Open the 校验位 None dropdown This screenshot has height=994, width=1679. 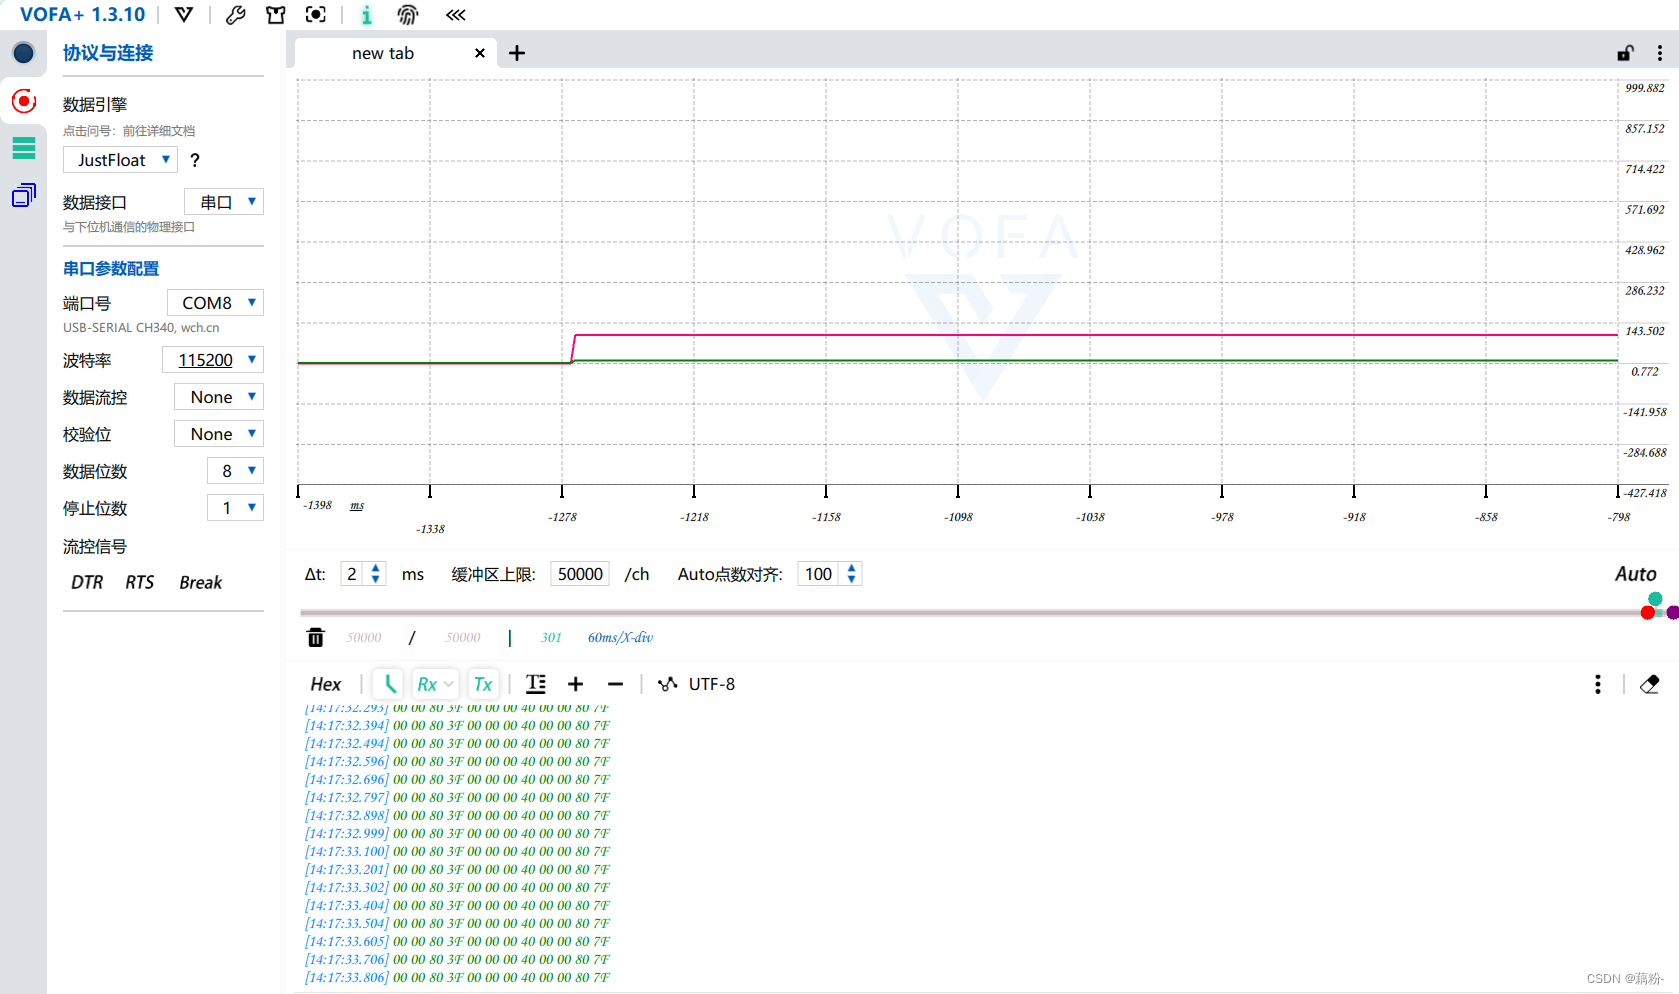click(x=219, y=434)
